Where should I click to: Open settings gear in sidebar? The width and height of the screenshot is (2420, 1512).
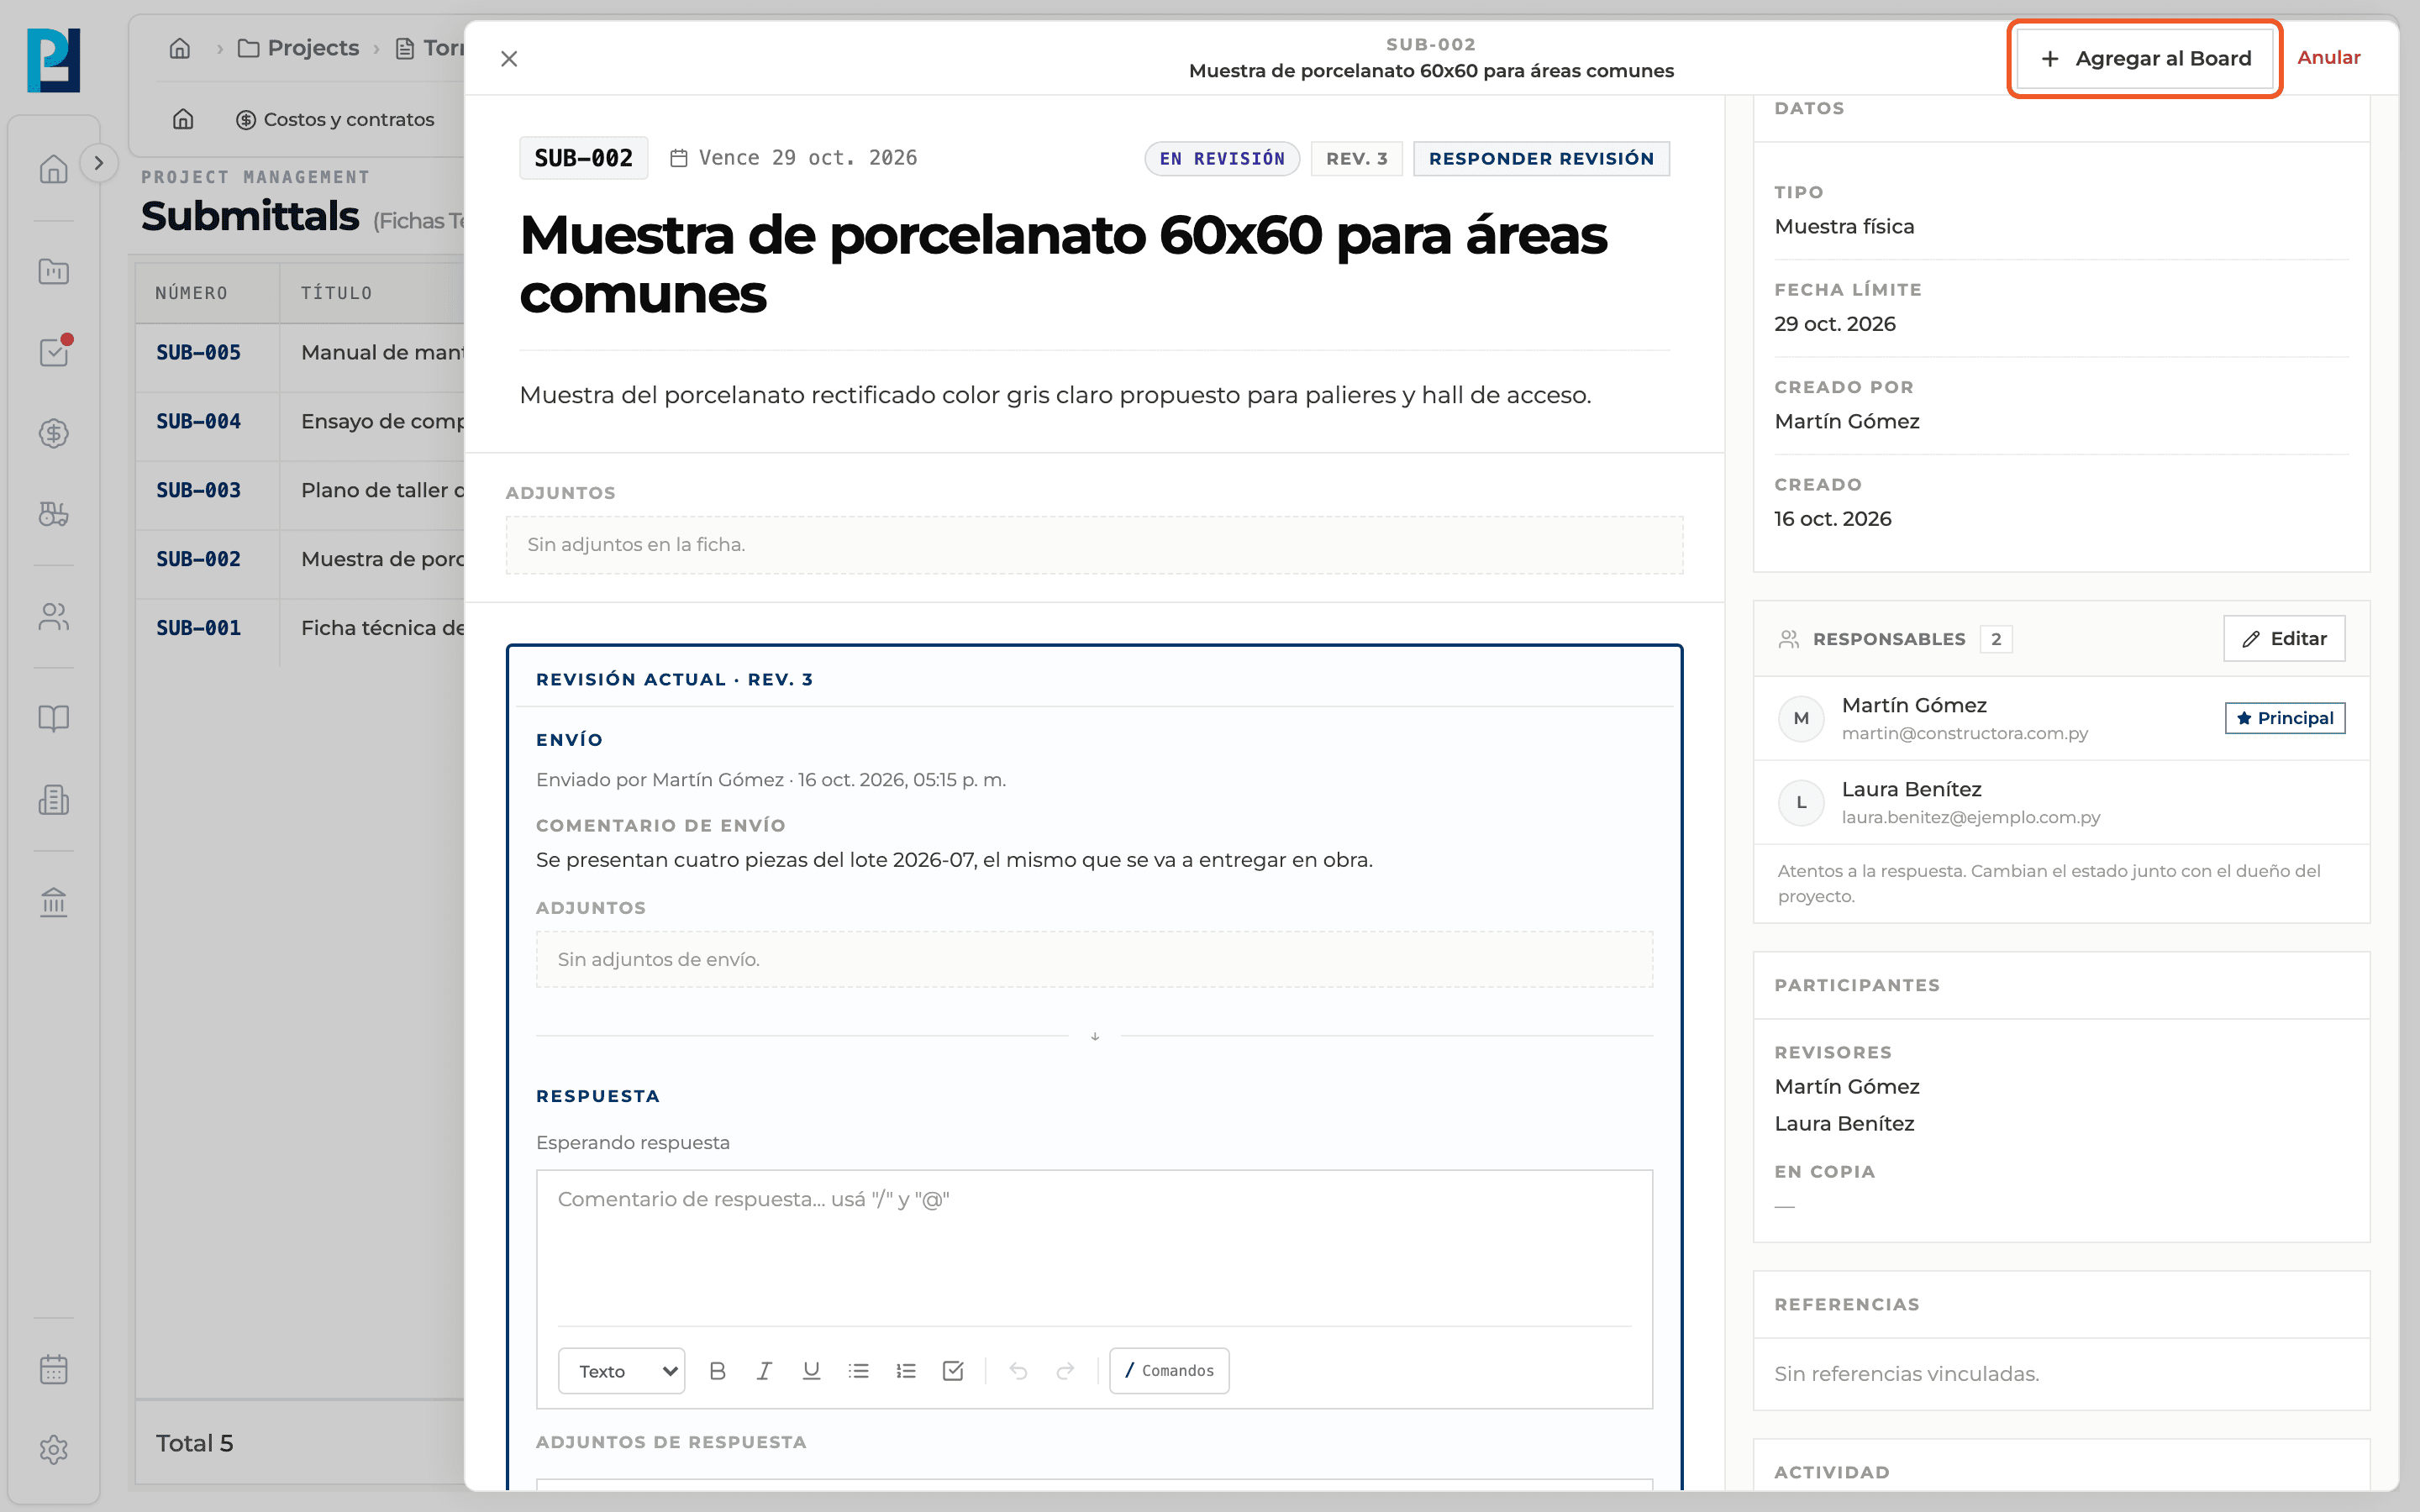click(x=53, y=1450)
